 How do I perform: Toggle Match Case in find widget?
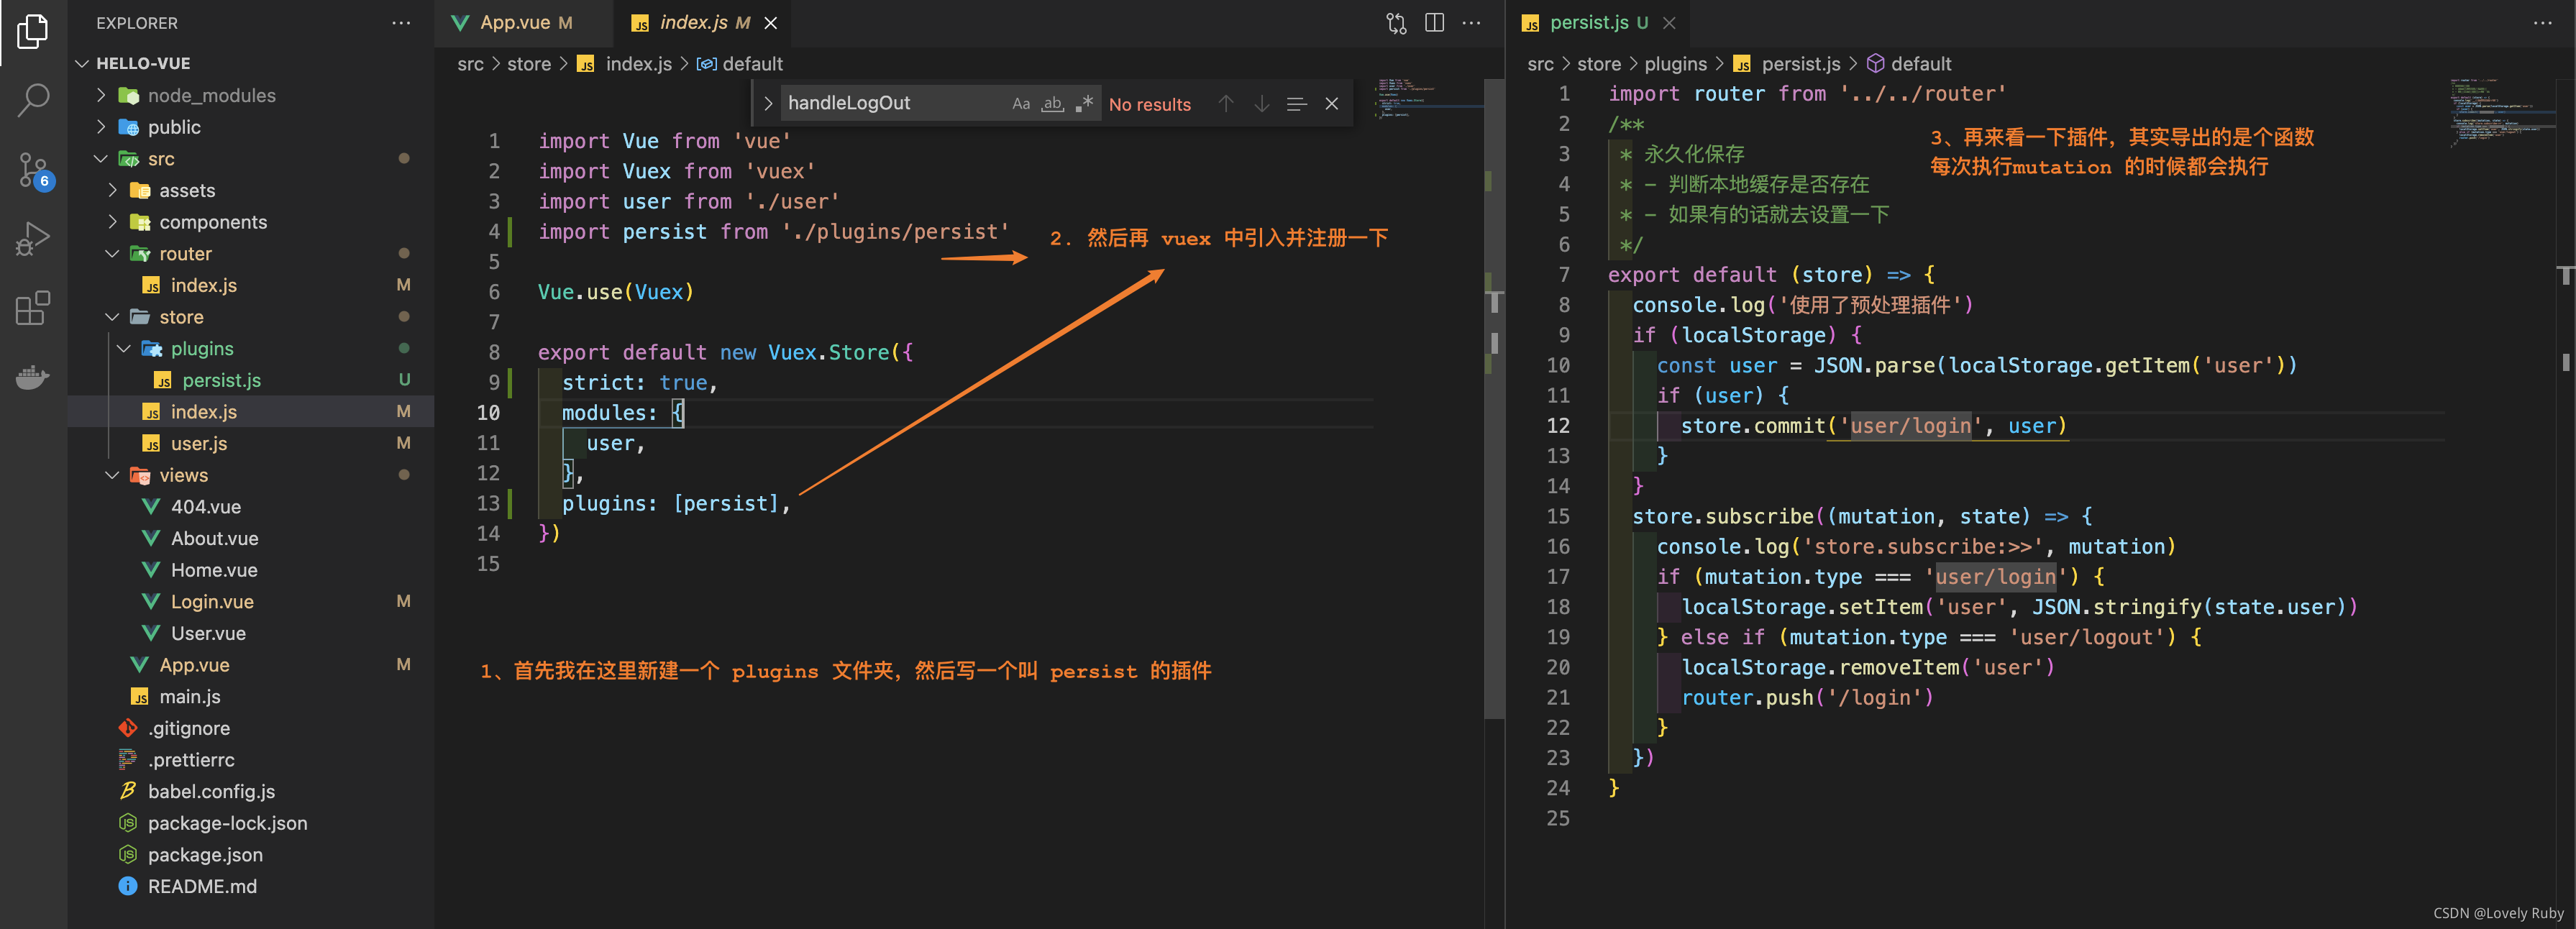coord(1020,104)
